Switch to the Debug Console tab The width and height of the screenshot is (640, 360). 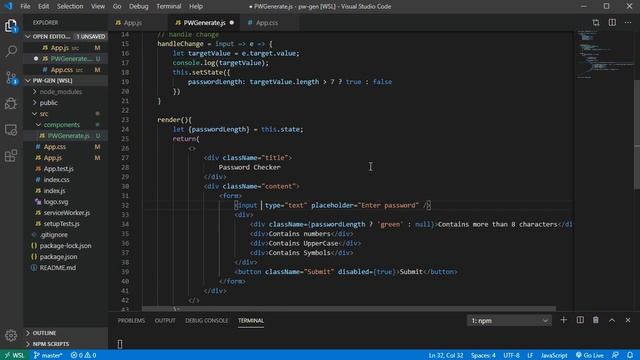pos(207,321)
